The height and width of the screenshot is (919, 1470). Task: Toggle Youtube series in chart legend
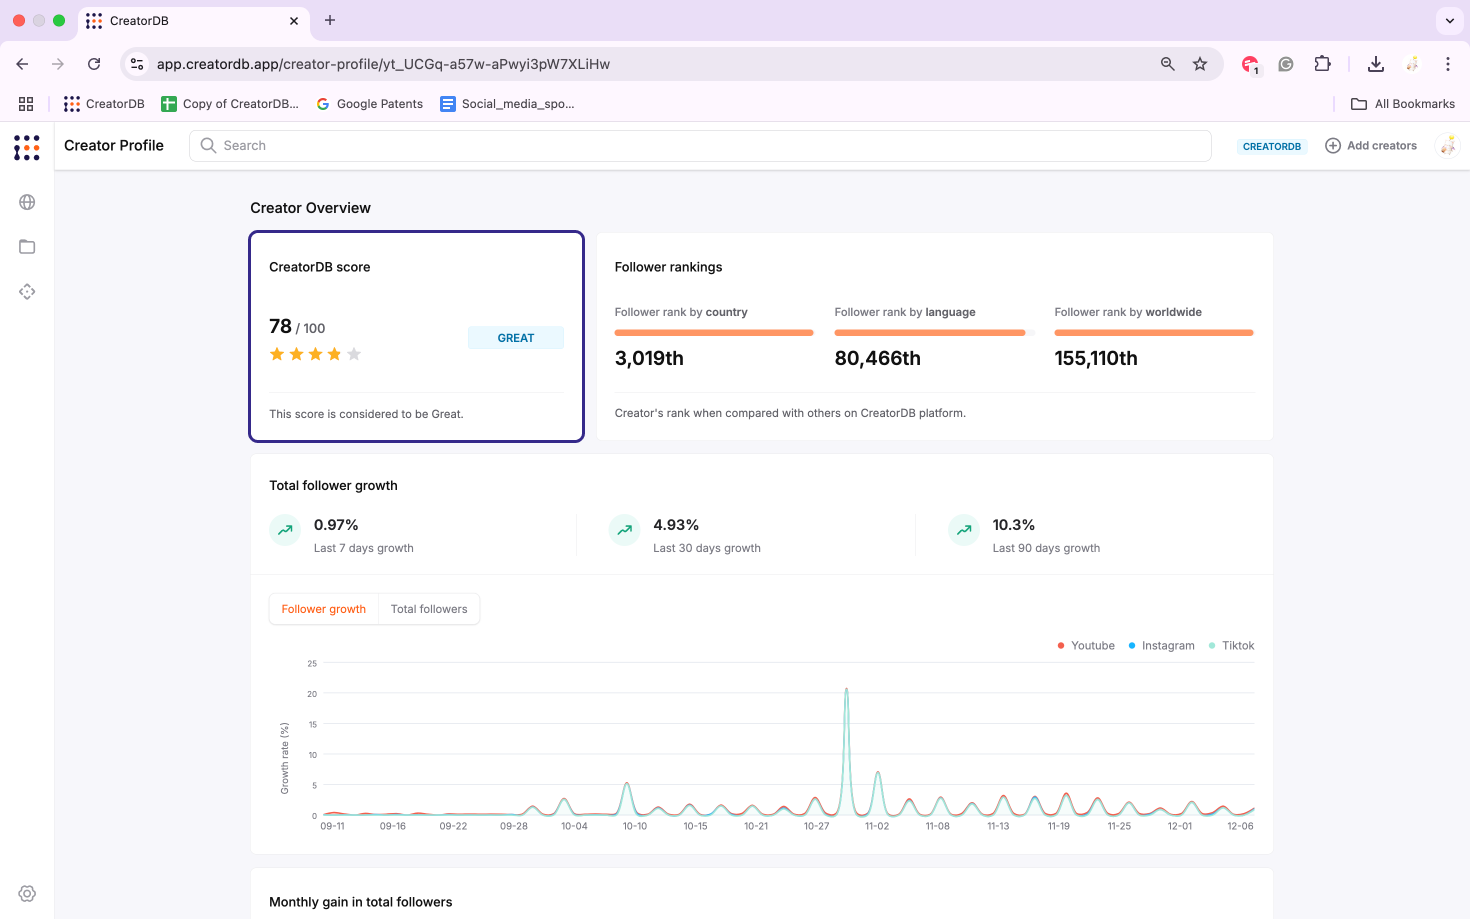pos(1086,646)
